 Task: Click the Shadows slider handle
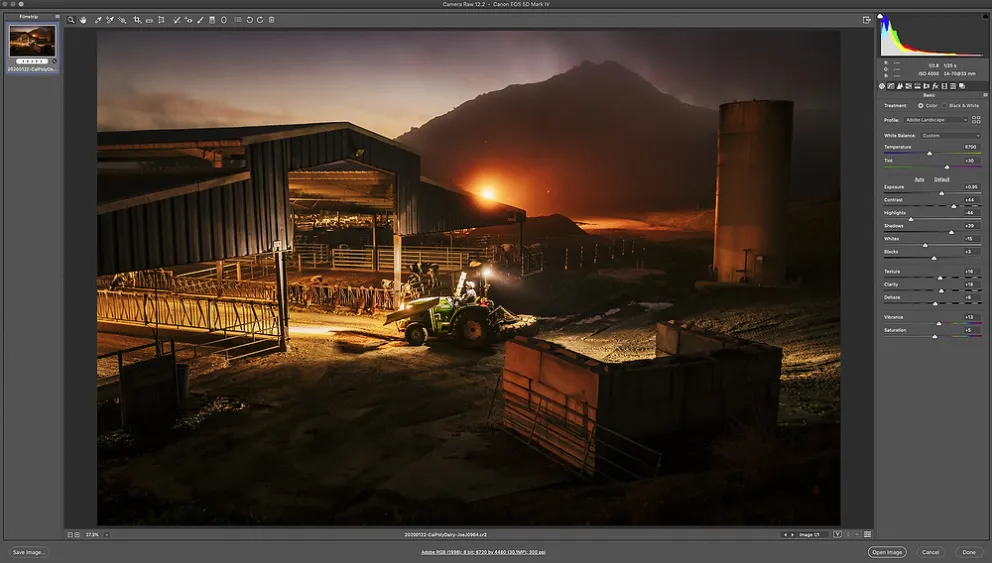coord(951,232)
